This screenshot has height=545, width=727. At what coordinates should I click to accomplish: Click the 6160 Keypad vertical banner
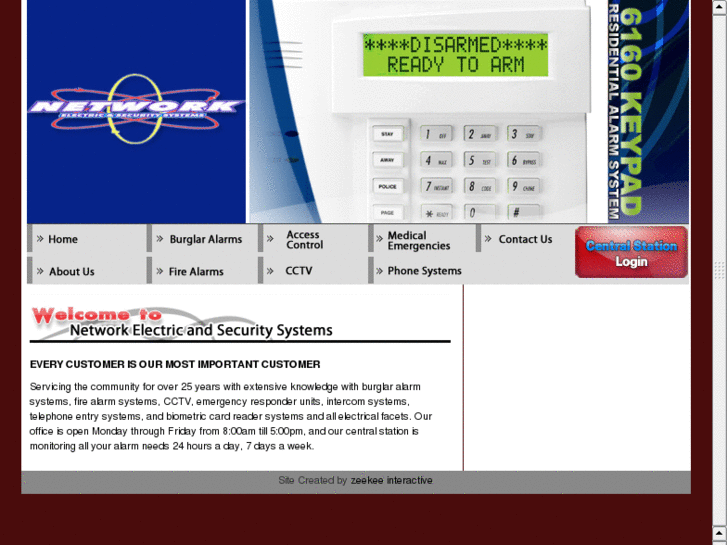[x=648, y=111]
